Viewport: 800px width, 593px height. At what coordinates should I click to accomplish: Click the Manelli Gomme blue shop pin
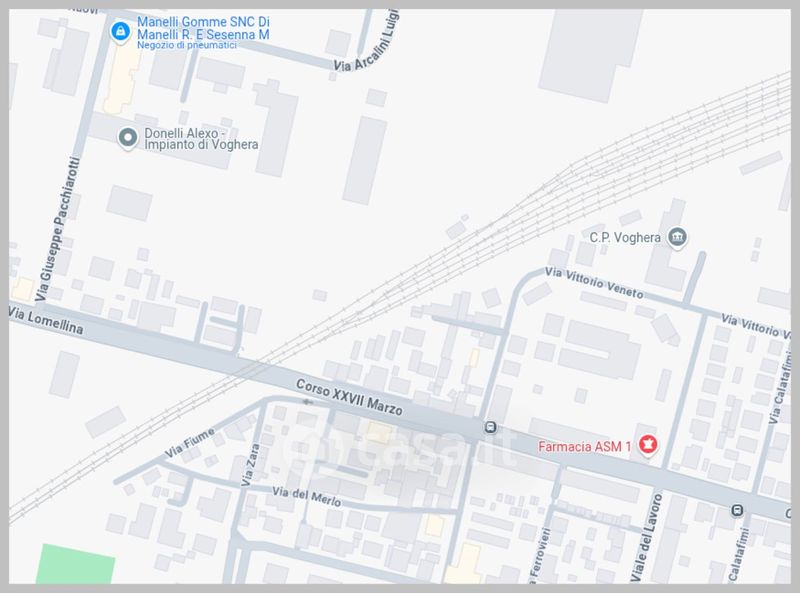tap(120, 32)
